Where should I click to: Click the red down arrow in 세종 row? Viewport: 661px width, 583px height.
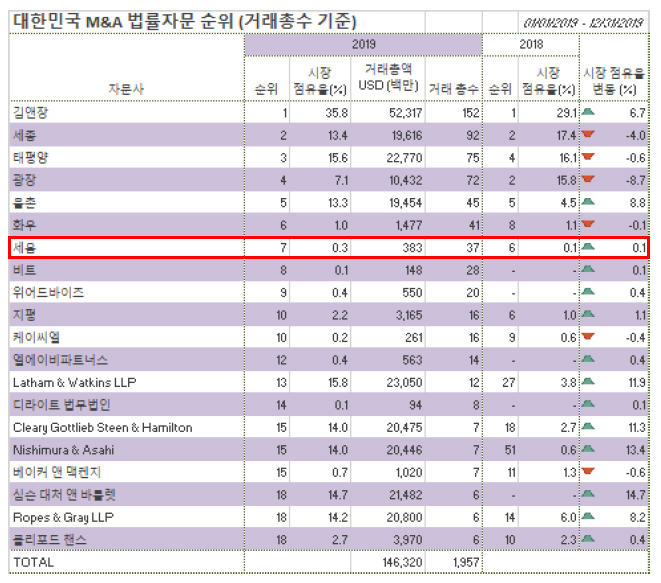pyautogui.click(x=588, y=134)
